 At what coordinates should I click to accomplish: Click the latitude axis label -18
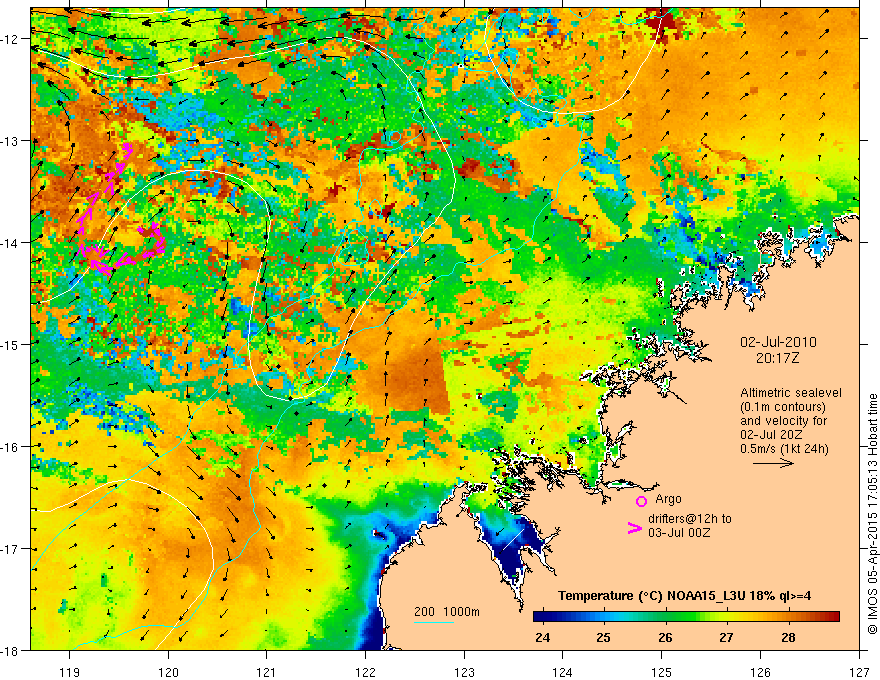[x=11, y=650]
